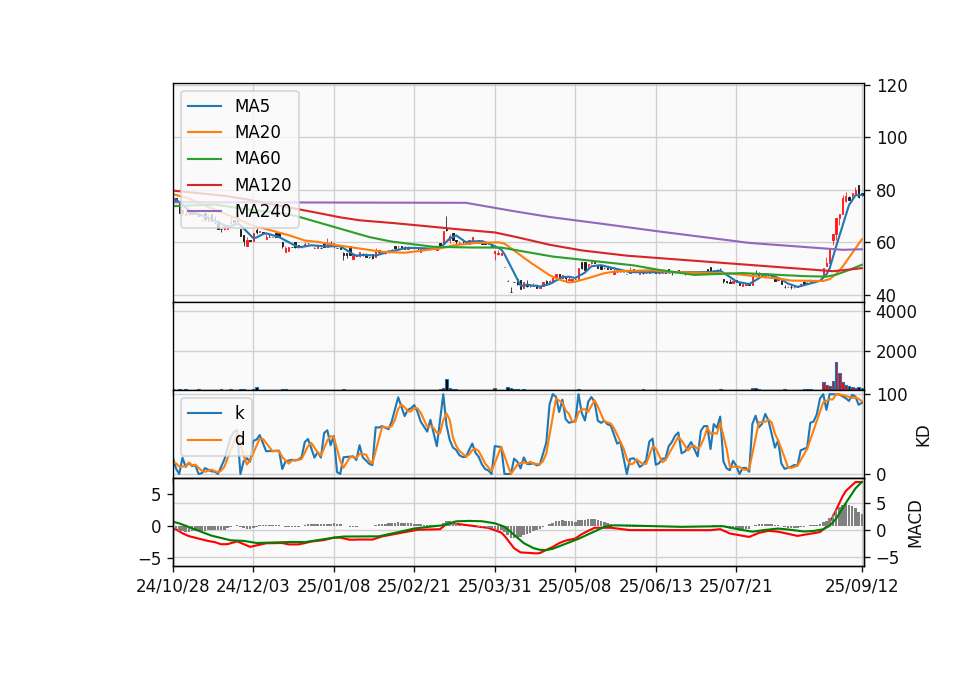The width and height of the screenshot is (960, 690).
Task: Click the 25/02/21 date tick label
Action: (x=414, y=587)
